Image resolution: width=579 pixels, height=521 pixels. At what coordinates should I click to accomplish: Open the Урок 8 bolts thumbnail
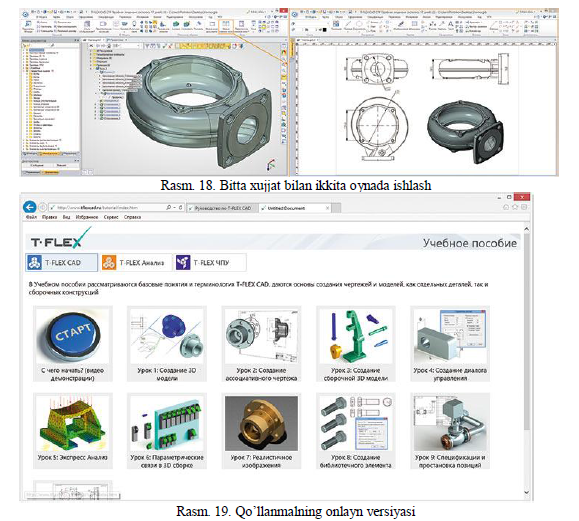[x=356, y=423]
